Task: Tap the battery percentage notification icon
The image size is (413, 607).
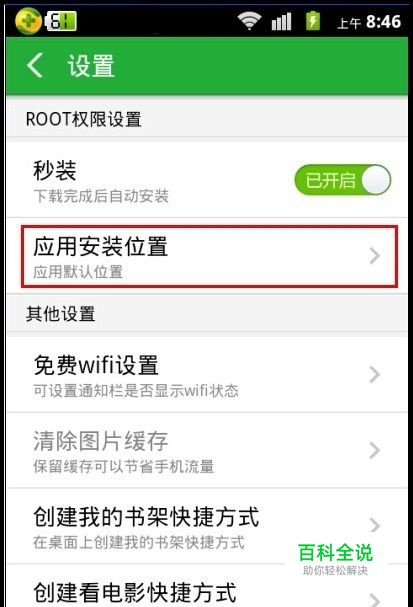Action: tap(61, 21)
